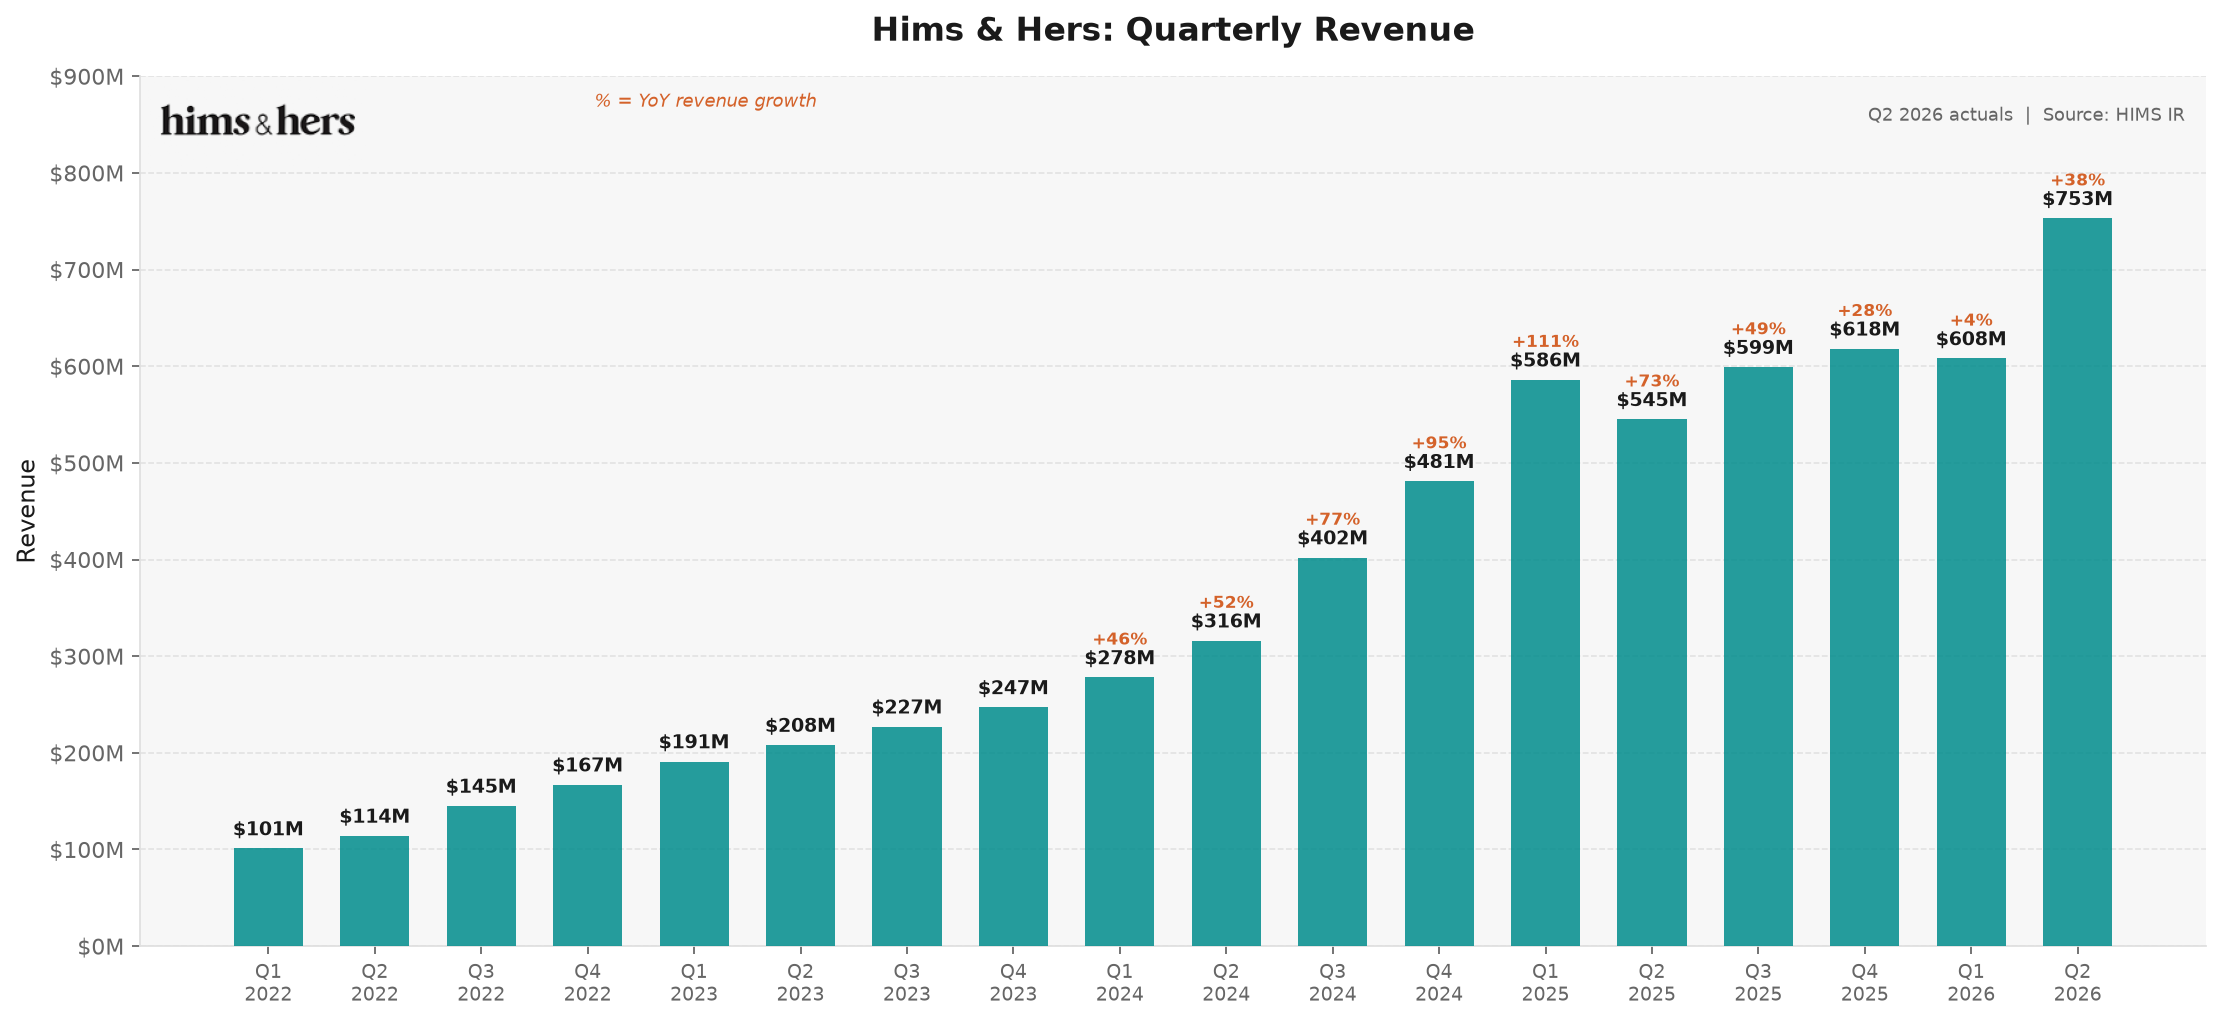Screen dimensions: 2222x1023
Task: Click the $145M value label
Action: [x=481, y=787]
